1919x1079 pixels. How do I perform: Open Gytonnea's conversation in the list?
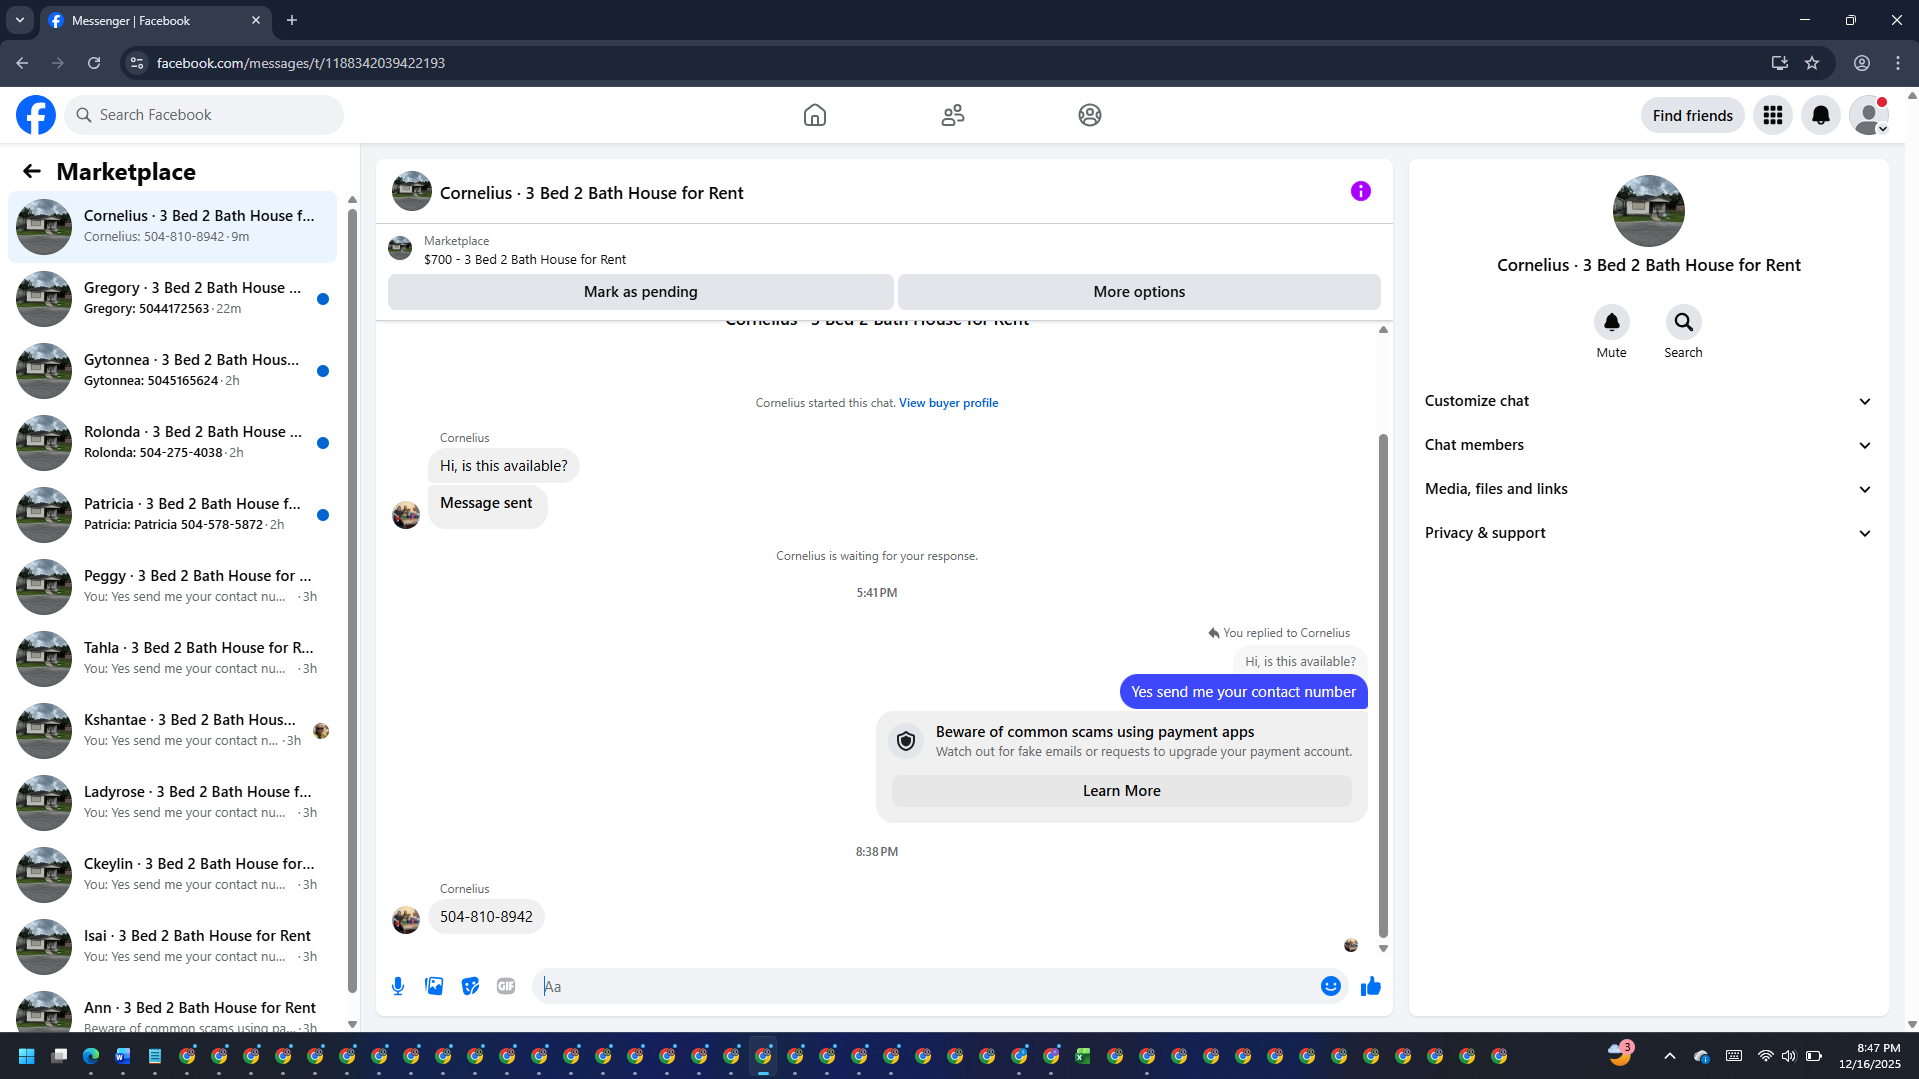pos(172,371)
